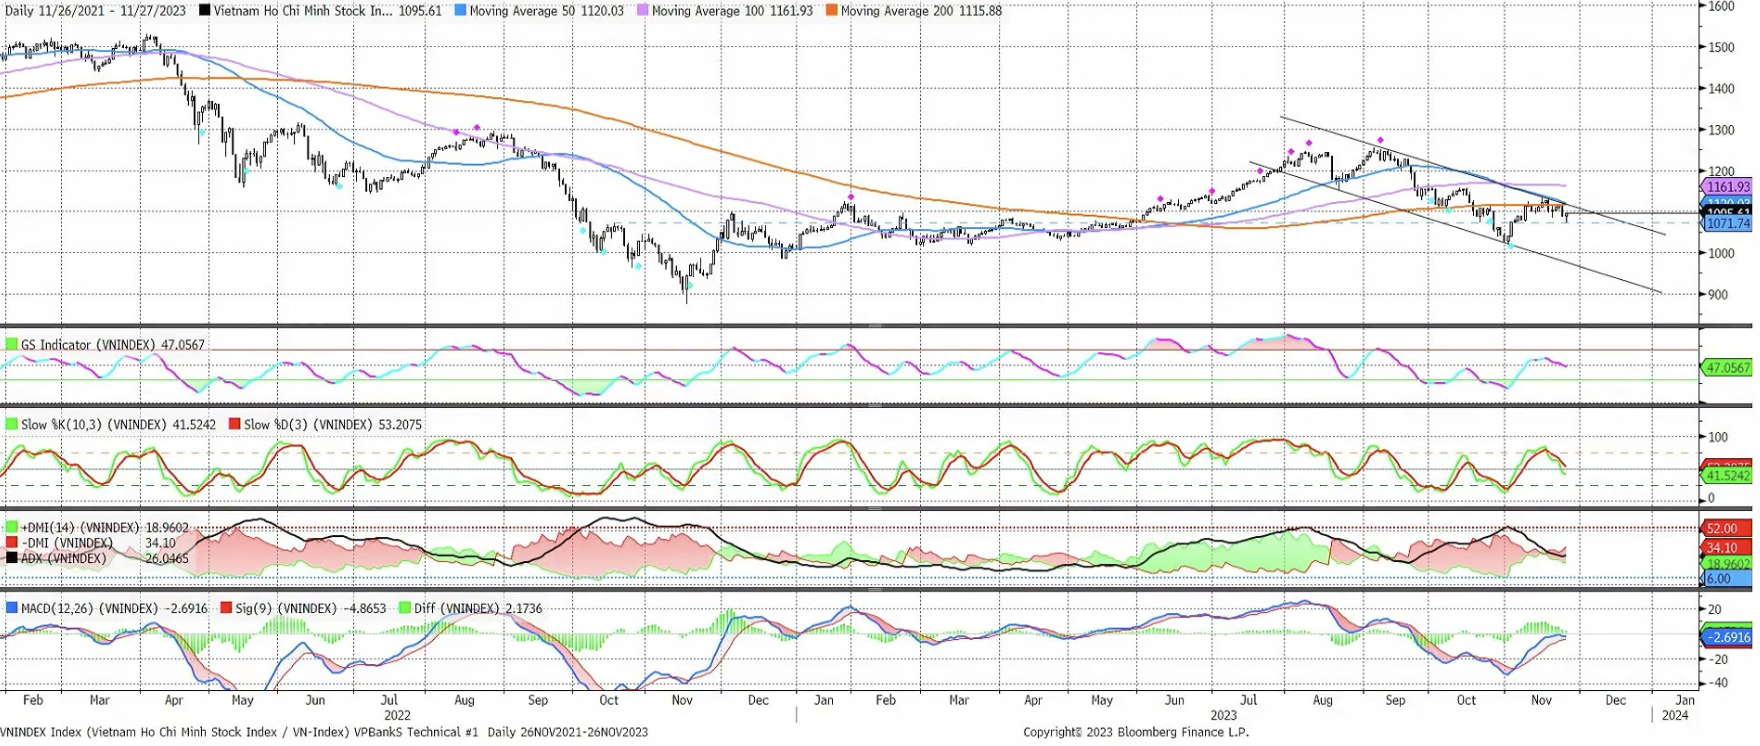Viewport: 1760px width, 746px height.
Task: Click the red Slow %D(3) legend square
Action: (x=235, y=425)
